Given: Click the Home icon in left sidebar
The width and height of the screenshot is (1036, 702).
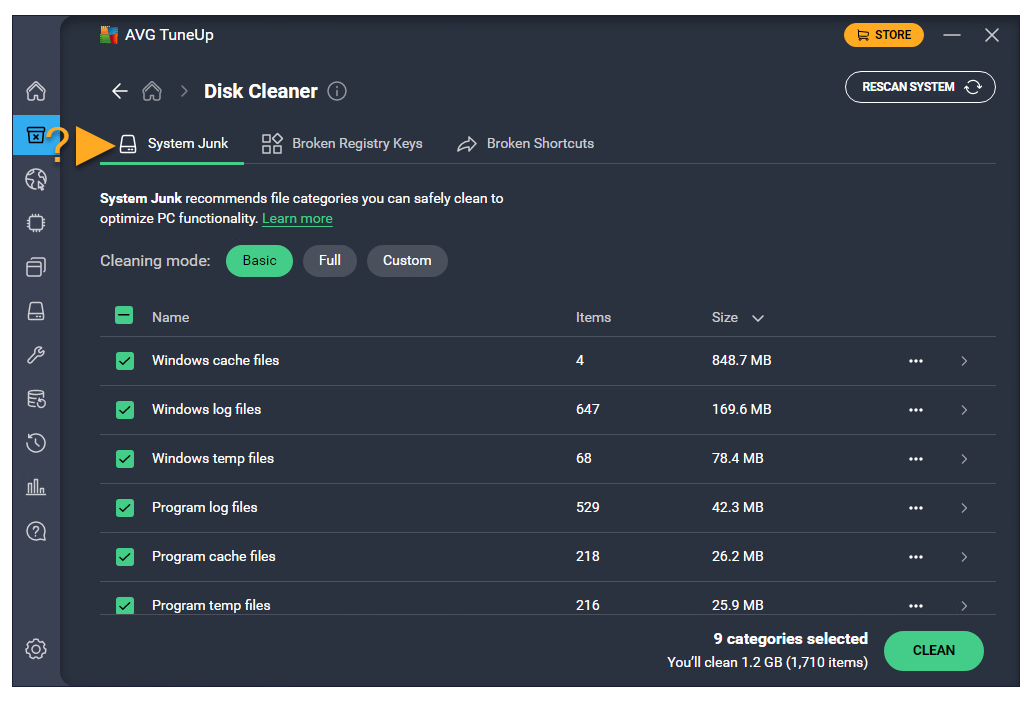Looking at the screenshot, I should click(36, 92).
